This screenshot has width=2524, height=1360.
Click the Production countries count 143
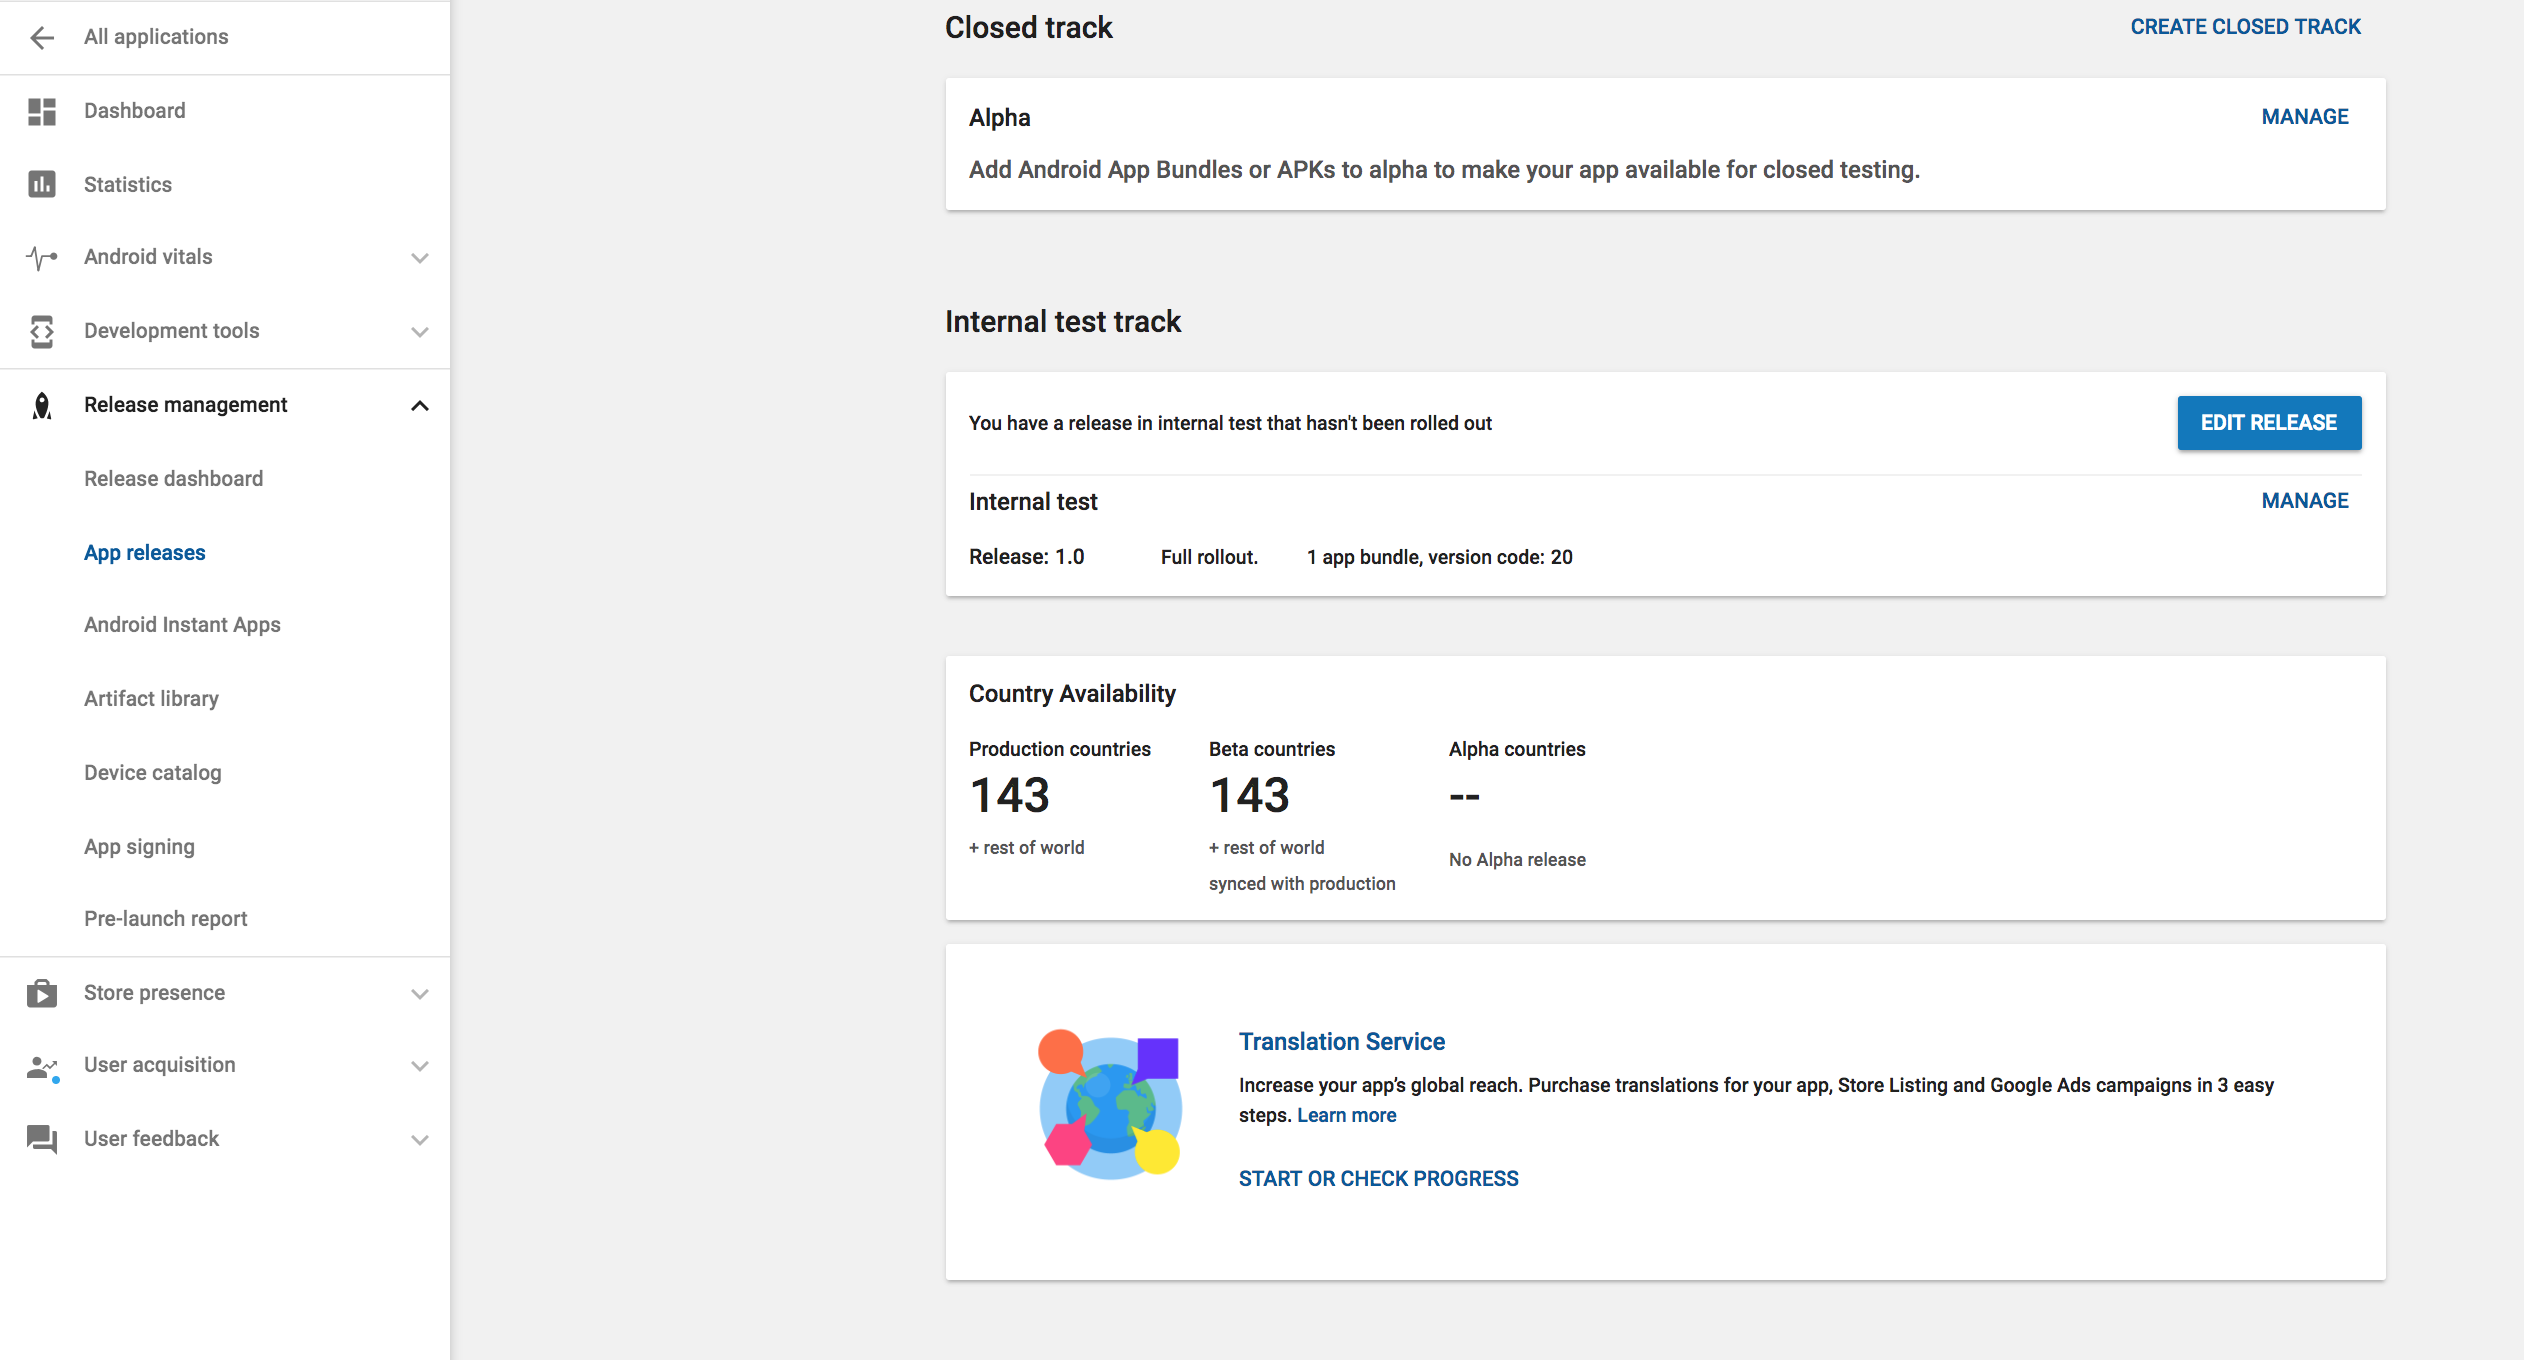1009,796
